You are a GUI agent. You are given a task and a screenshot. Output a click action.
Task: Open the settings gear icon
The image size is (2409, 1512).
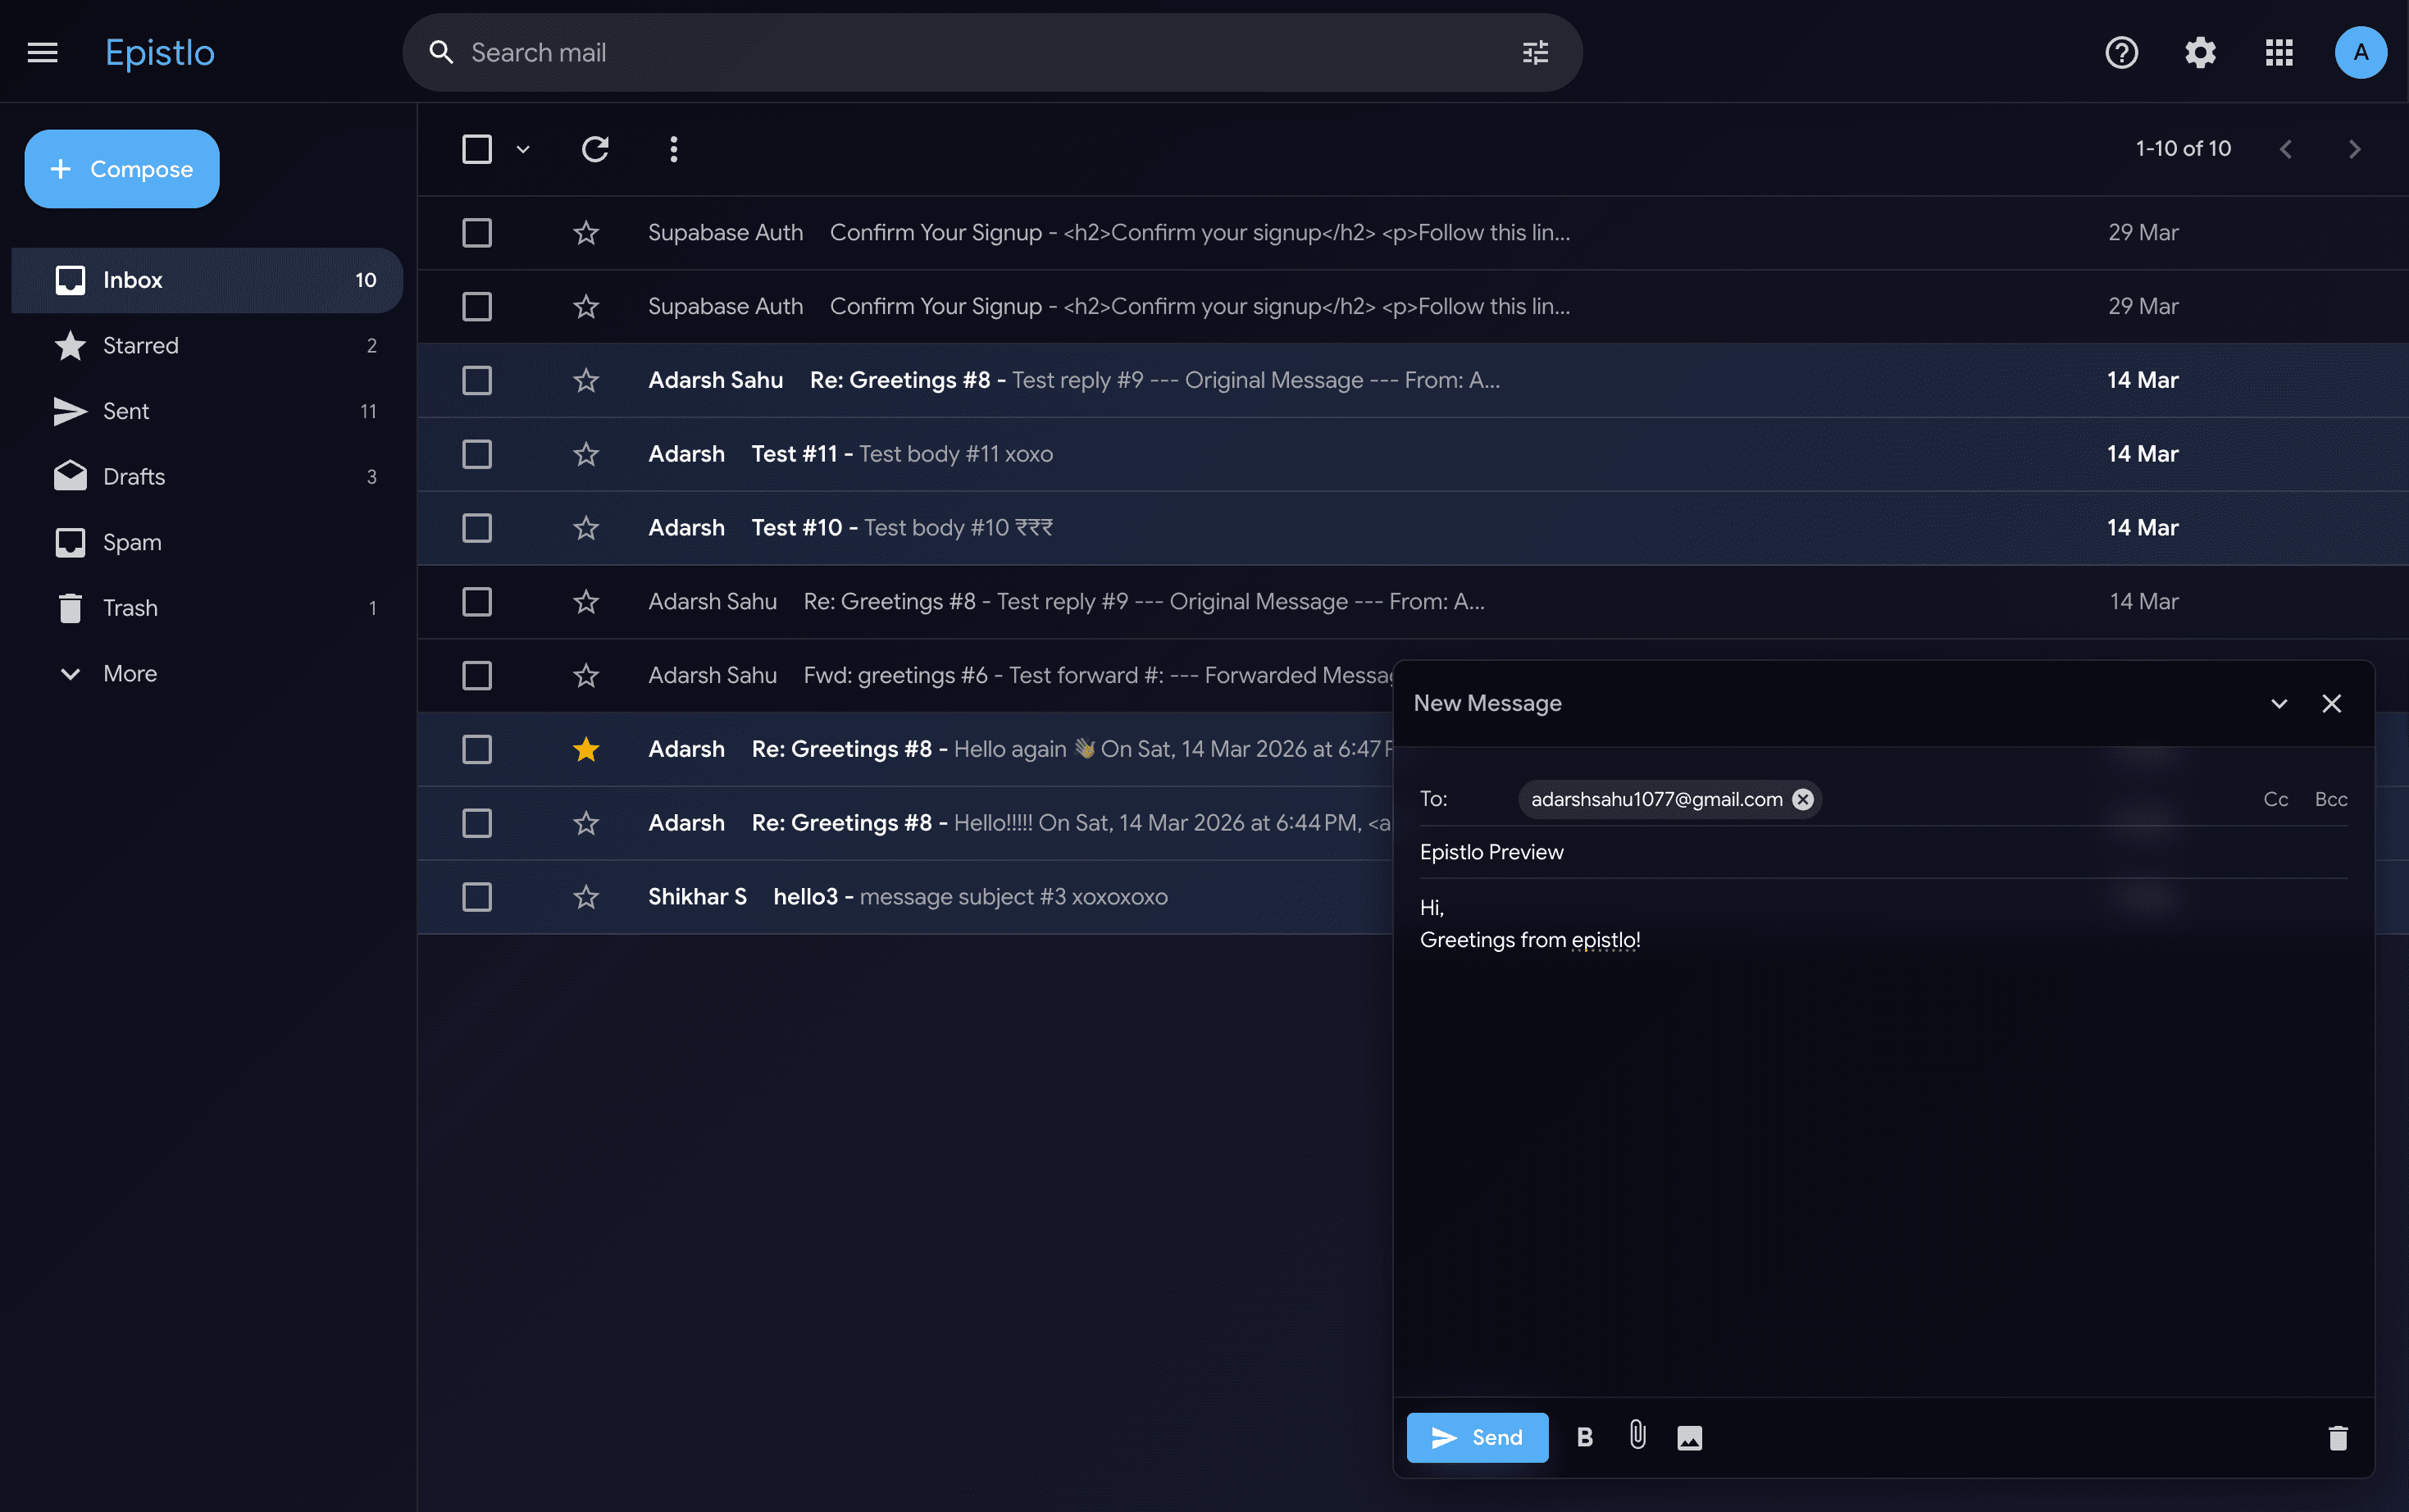(x=2199, y=52)
